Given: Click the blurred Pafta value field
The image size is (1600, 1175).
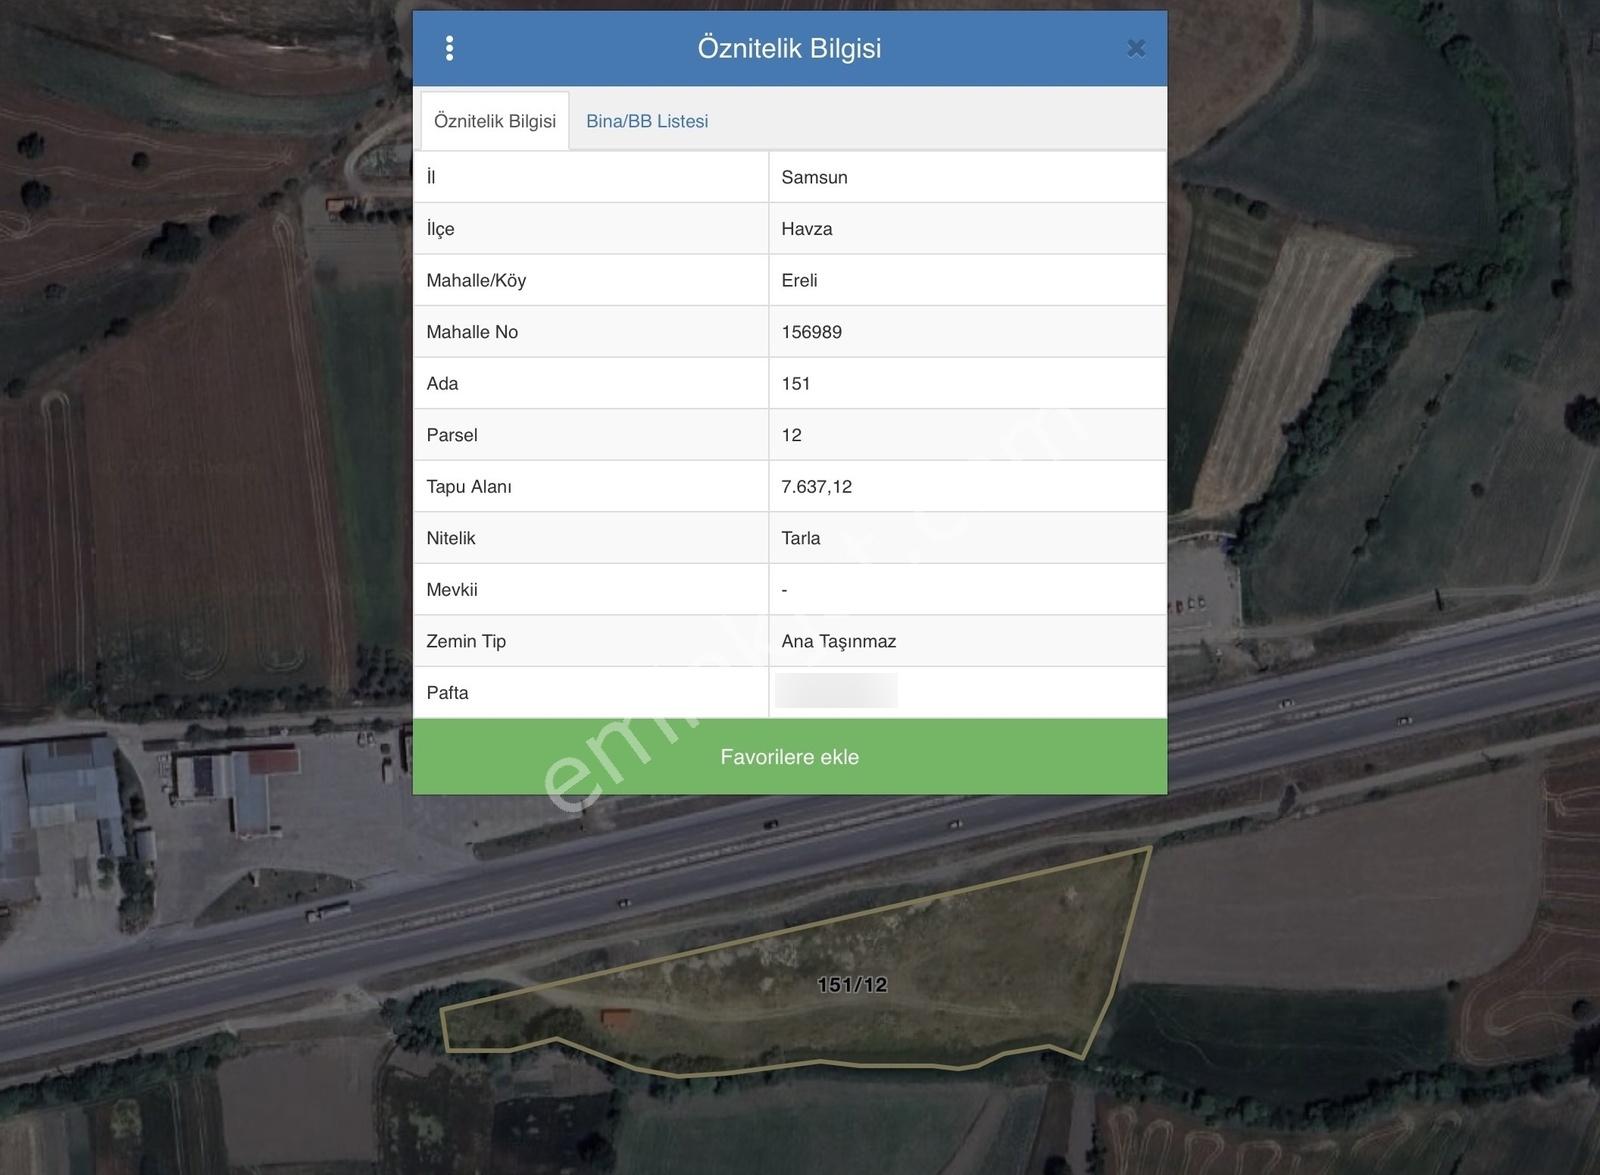Looking at the screenshot, I should (x=836, y=691).
